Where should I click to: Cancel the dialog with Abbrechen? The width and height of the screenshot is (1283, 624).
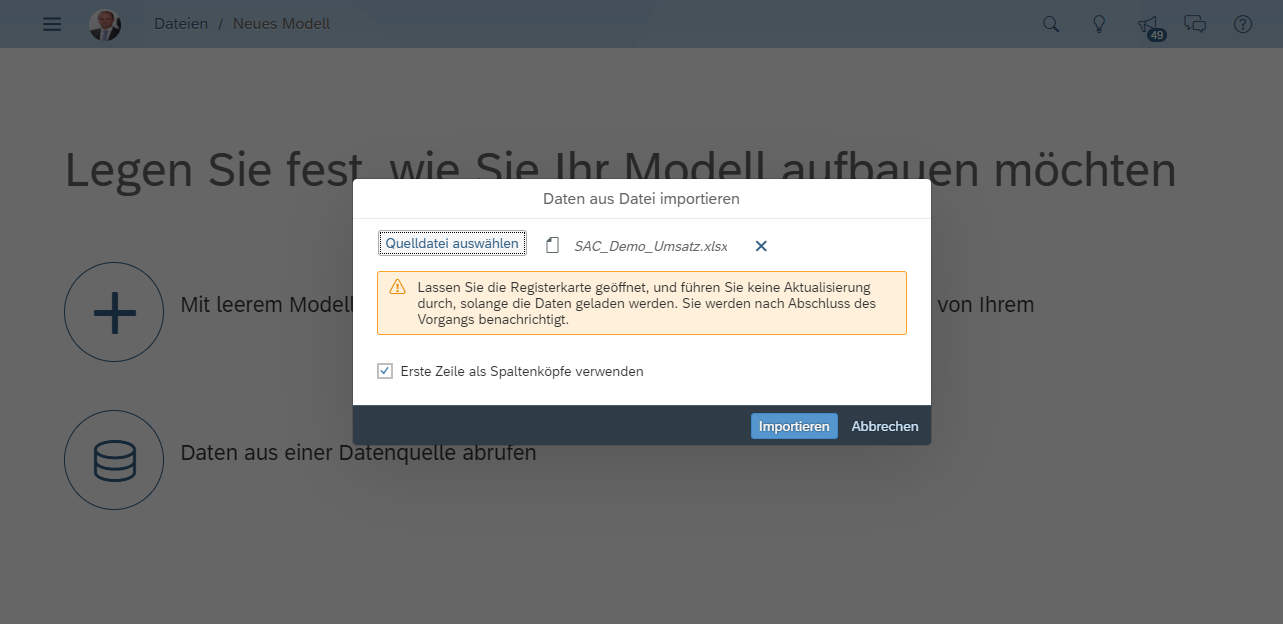point(885,426)
